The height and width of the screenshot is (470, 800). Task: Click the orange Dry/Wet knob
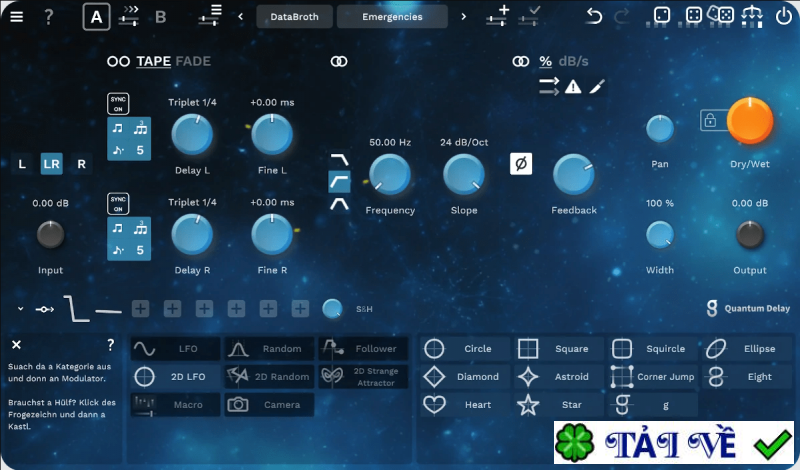click(x=749, y=121)
